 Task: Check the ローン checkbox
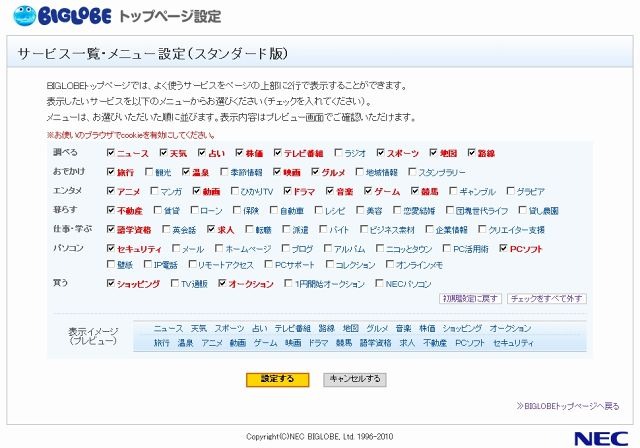[x=195, y=210]
